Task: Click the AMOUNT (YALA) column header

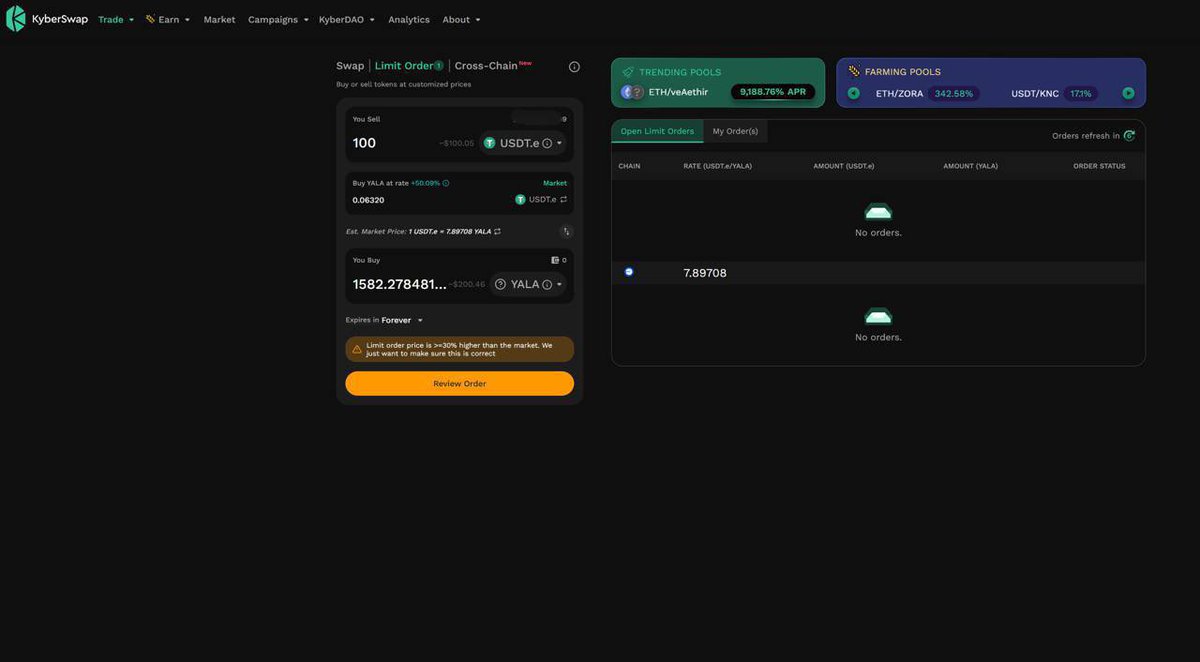Action: point(971,166)
